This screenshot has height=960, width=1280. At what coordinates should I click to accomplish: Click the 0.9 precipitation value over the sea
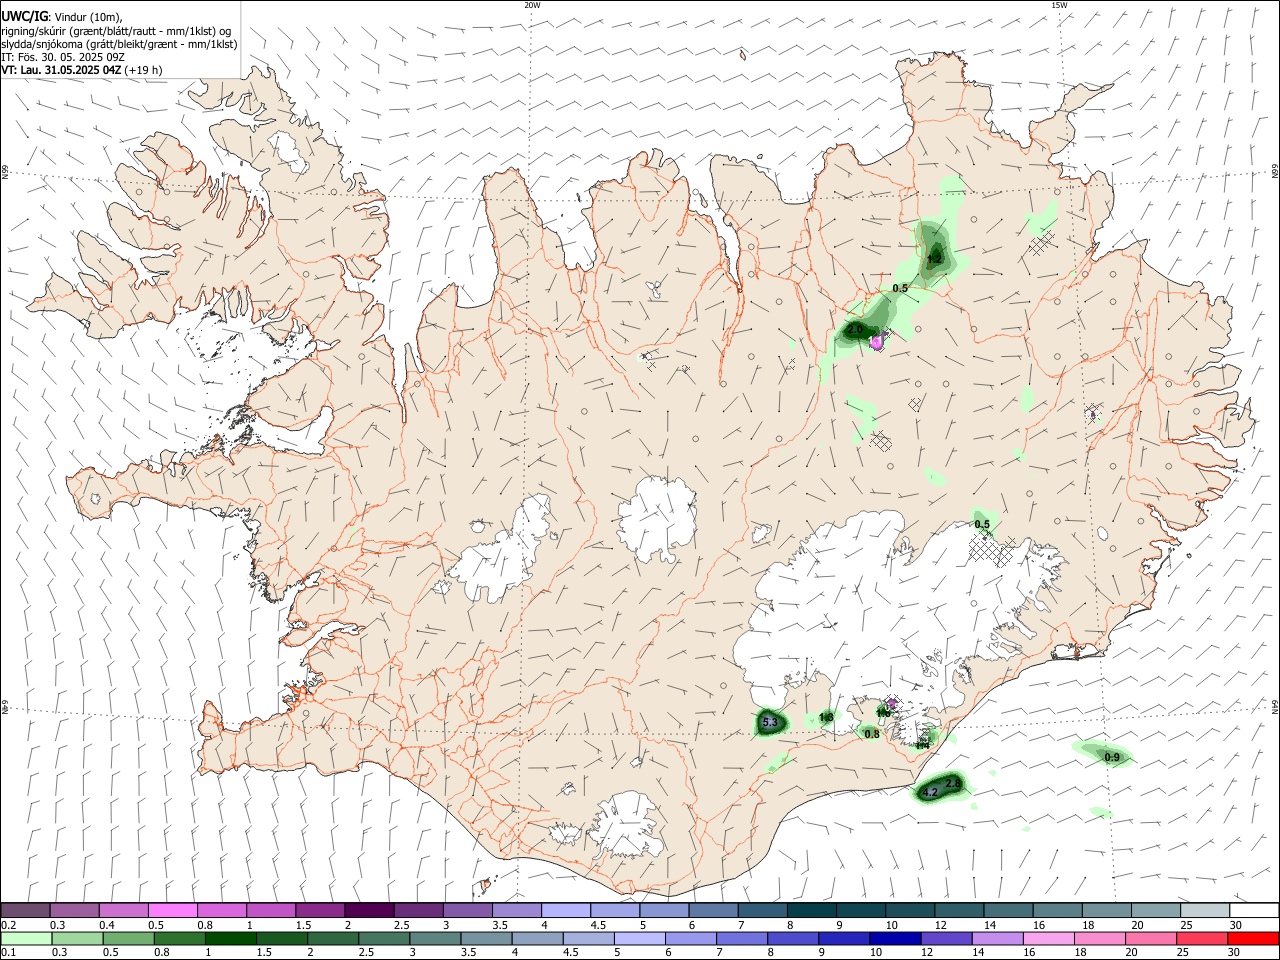[1112, 758]
